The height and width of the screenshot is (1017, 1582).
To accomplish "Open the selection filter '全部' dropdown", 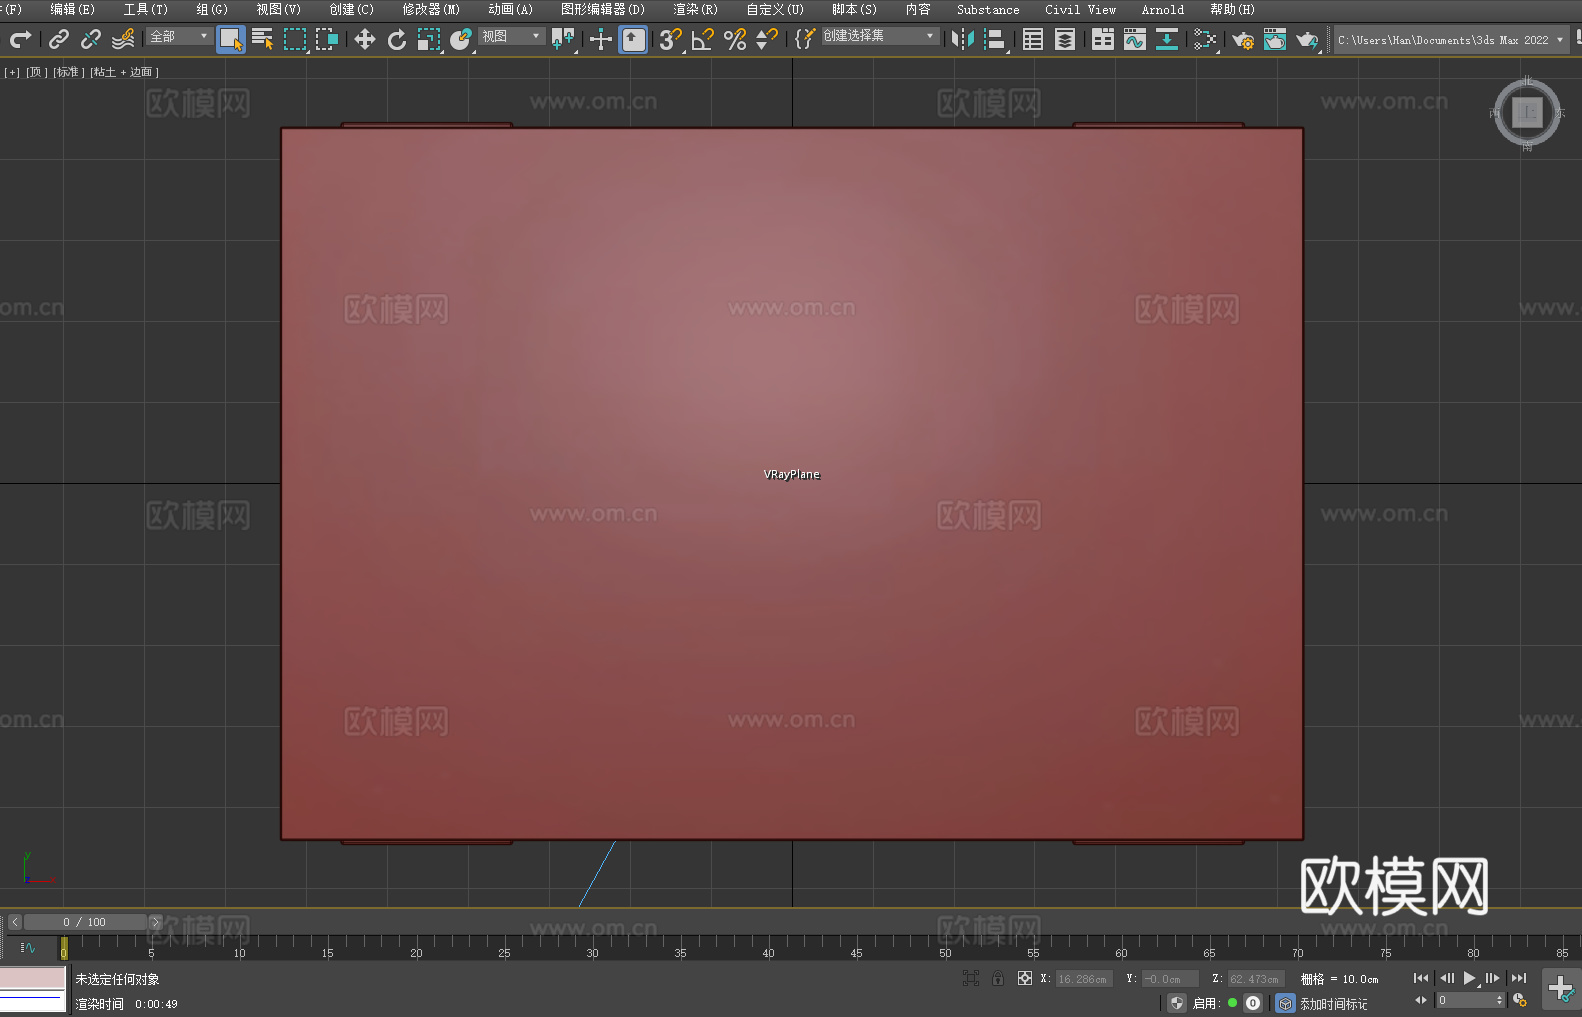I will click(180, 36).
